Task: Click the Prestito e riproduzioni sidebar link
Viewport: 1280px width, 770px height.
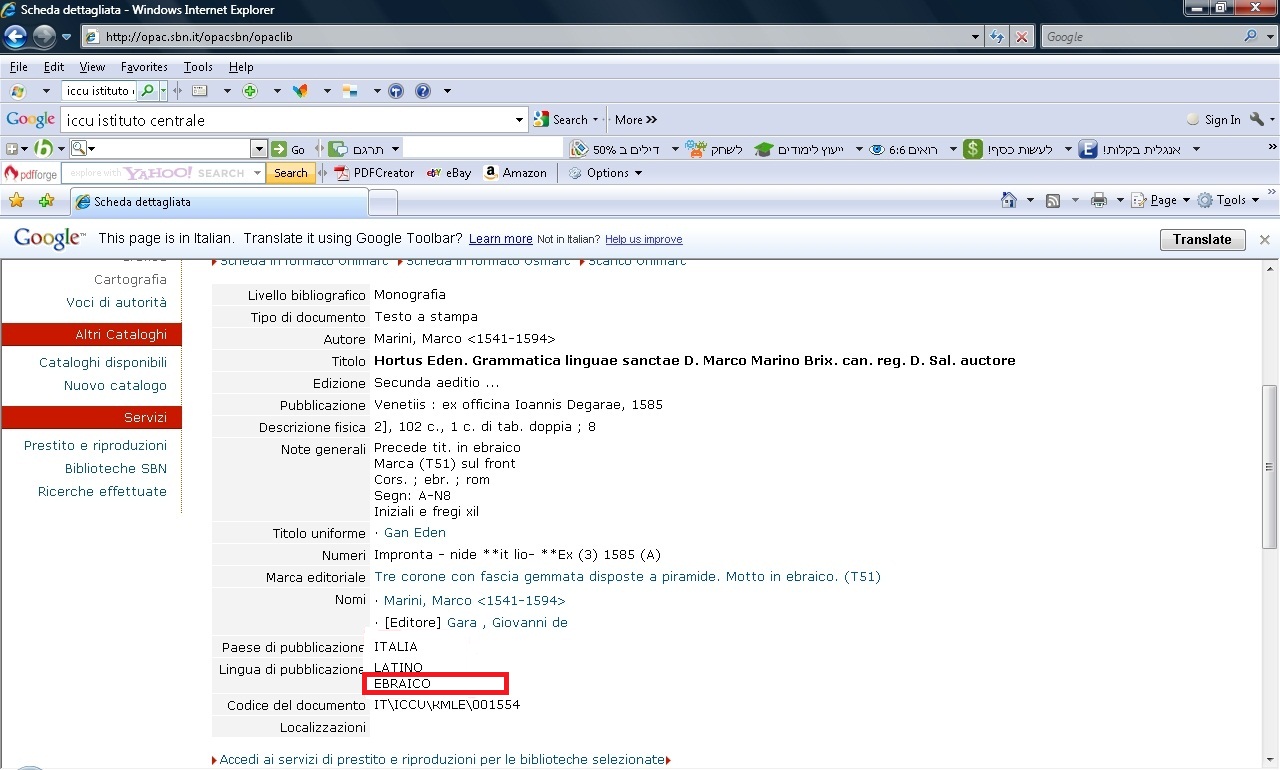Action: point(95,446)
